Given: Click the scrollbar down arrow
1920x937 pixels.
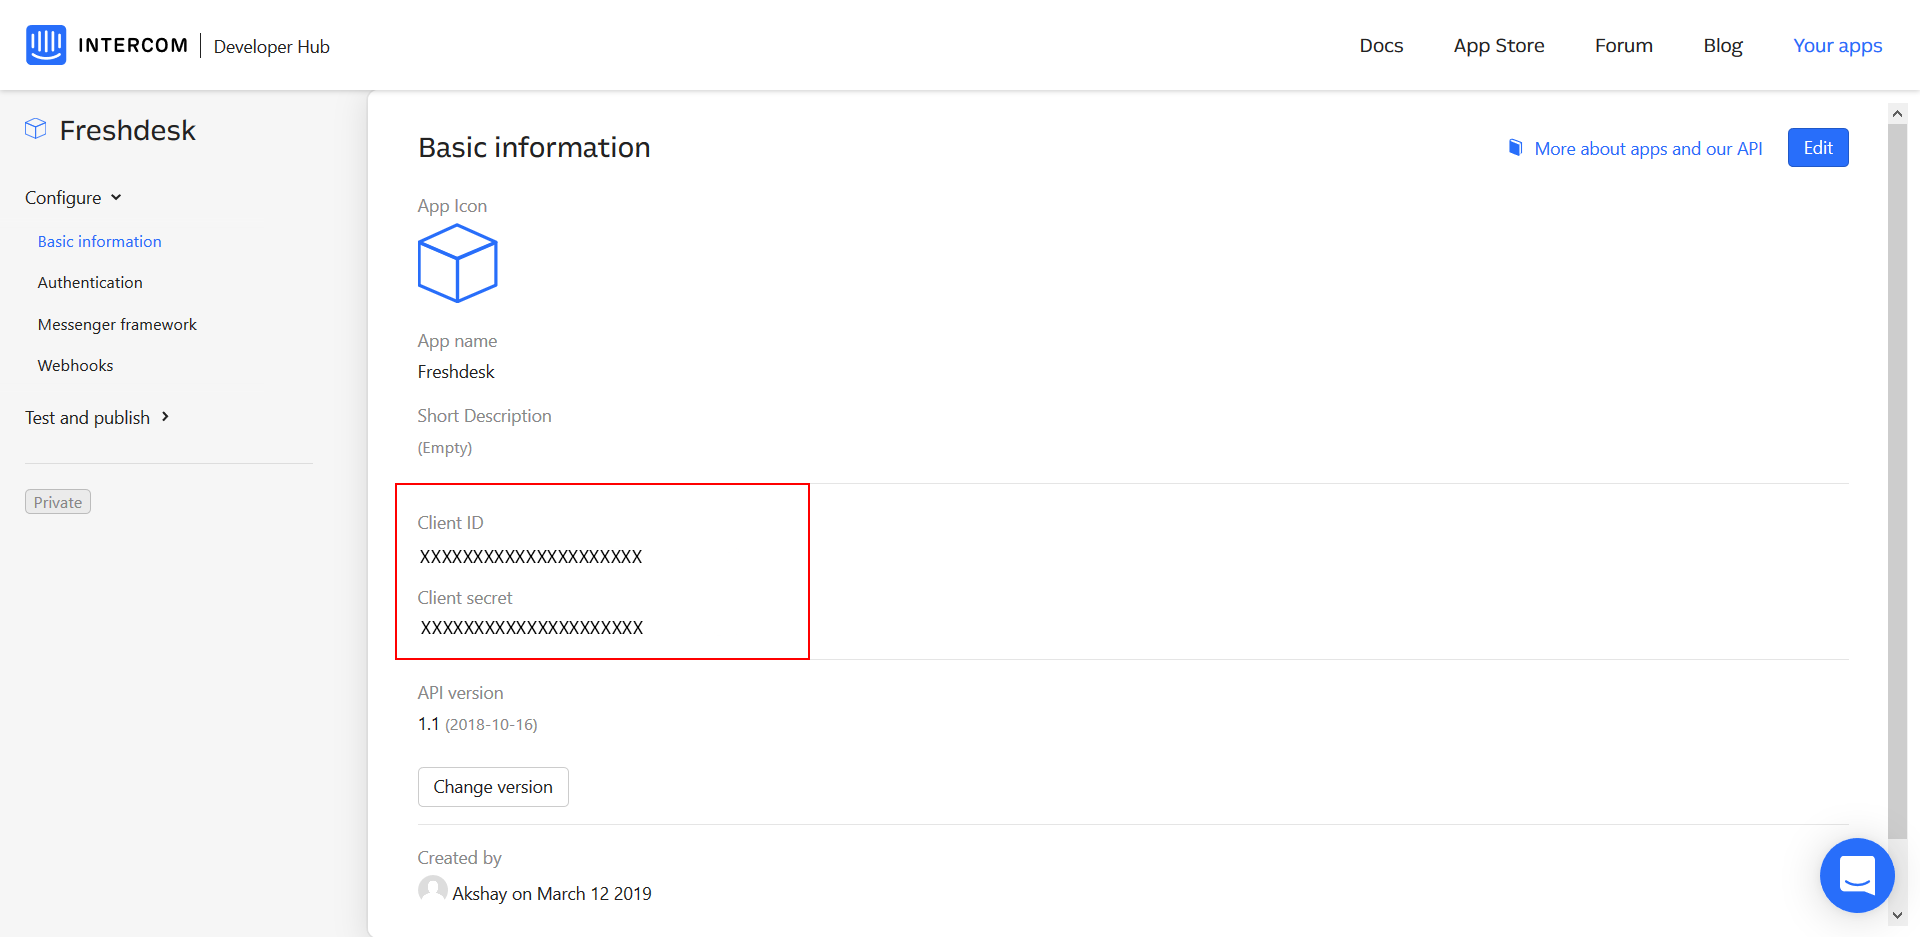Looking at the screenshot, I should (x=1897, y=915).
